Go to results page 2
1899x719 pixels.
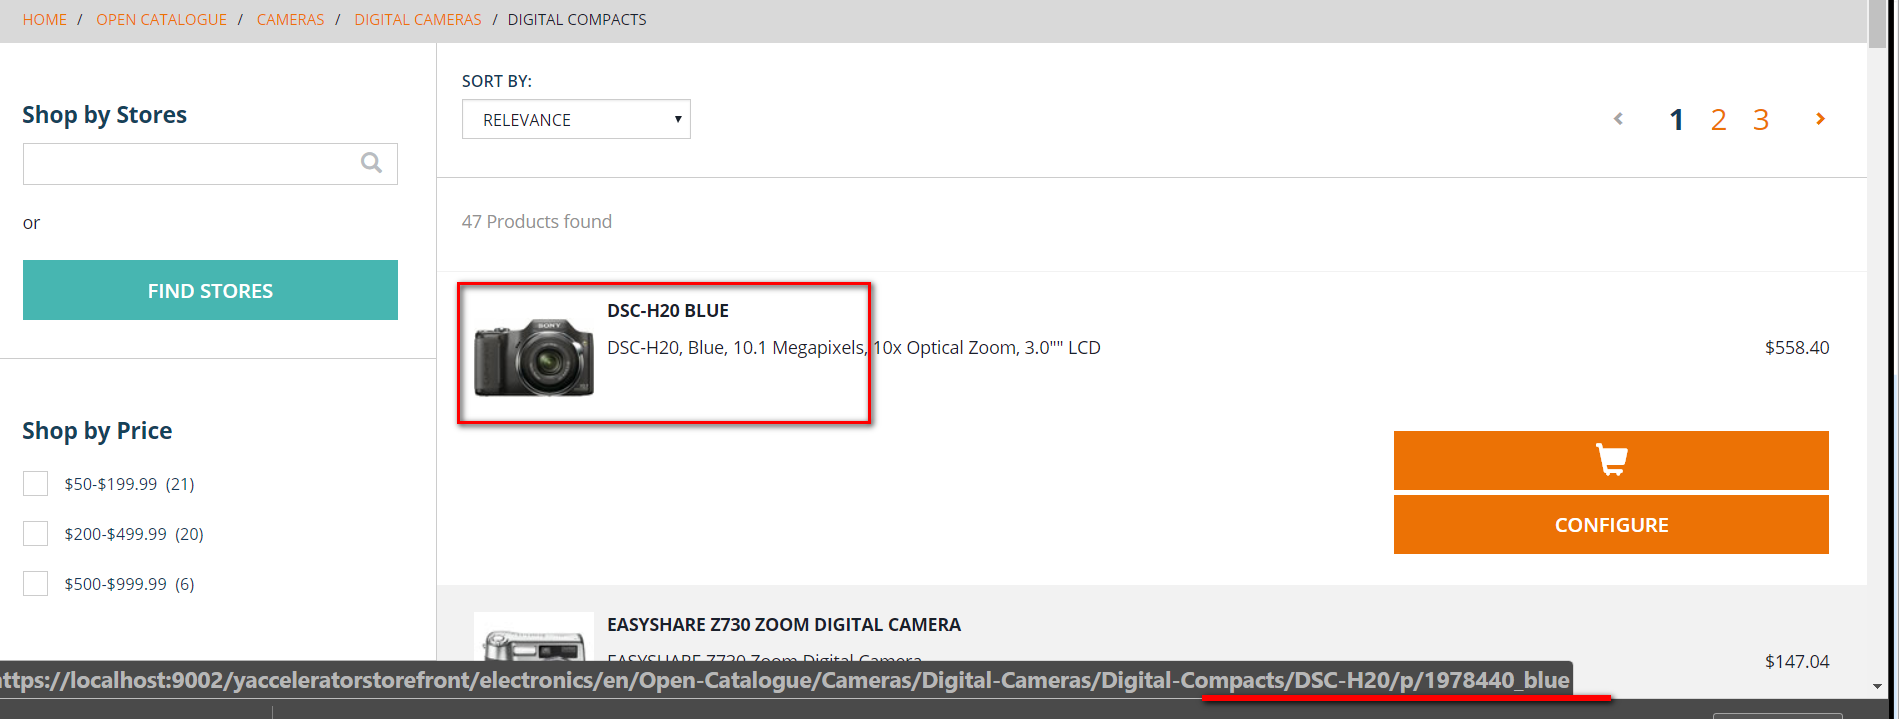1718,120
